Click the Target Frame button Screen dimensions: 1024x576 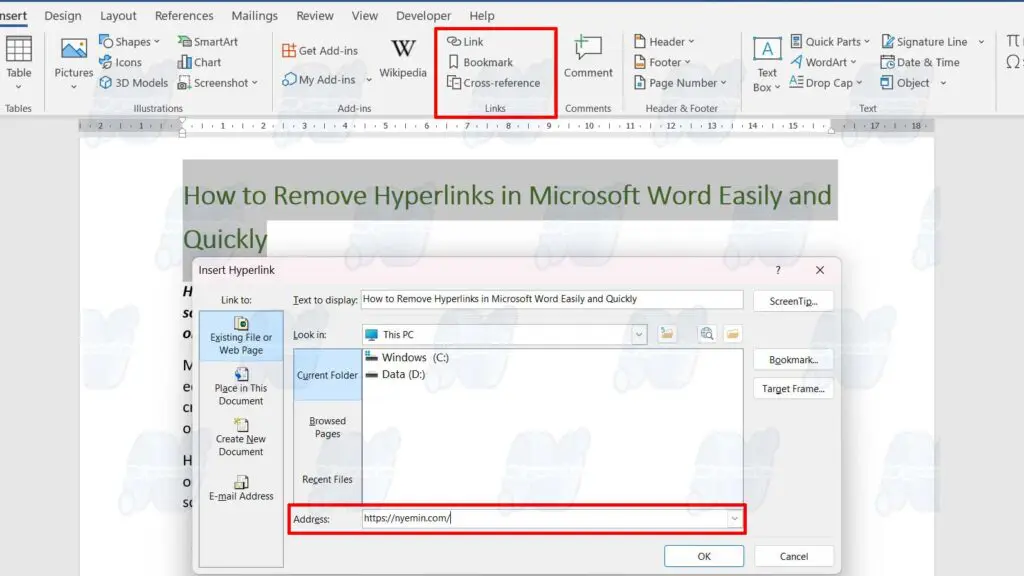pos(793,389)
